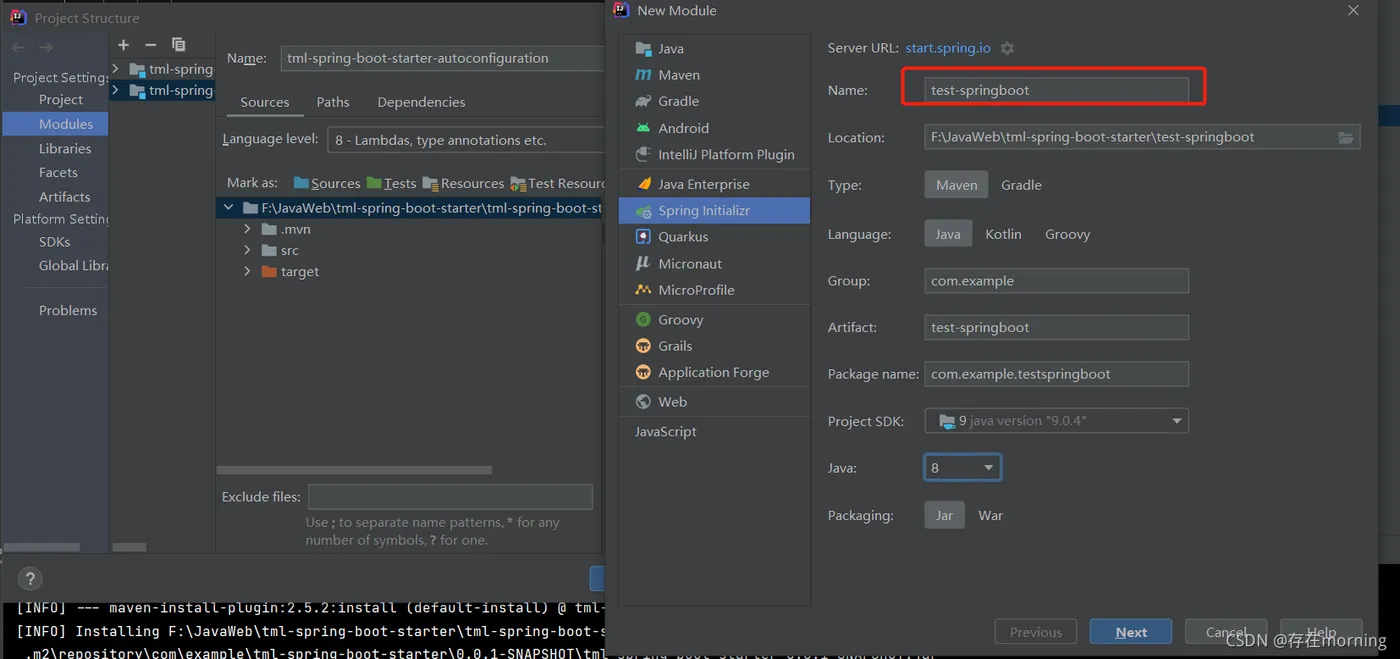1400x659 pixels.
Task: Go back in Project Structure
Action: tap(19, 47)
